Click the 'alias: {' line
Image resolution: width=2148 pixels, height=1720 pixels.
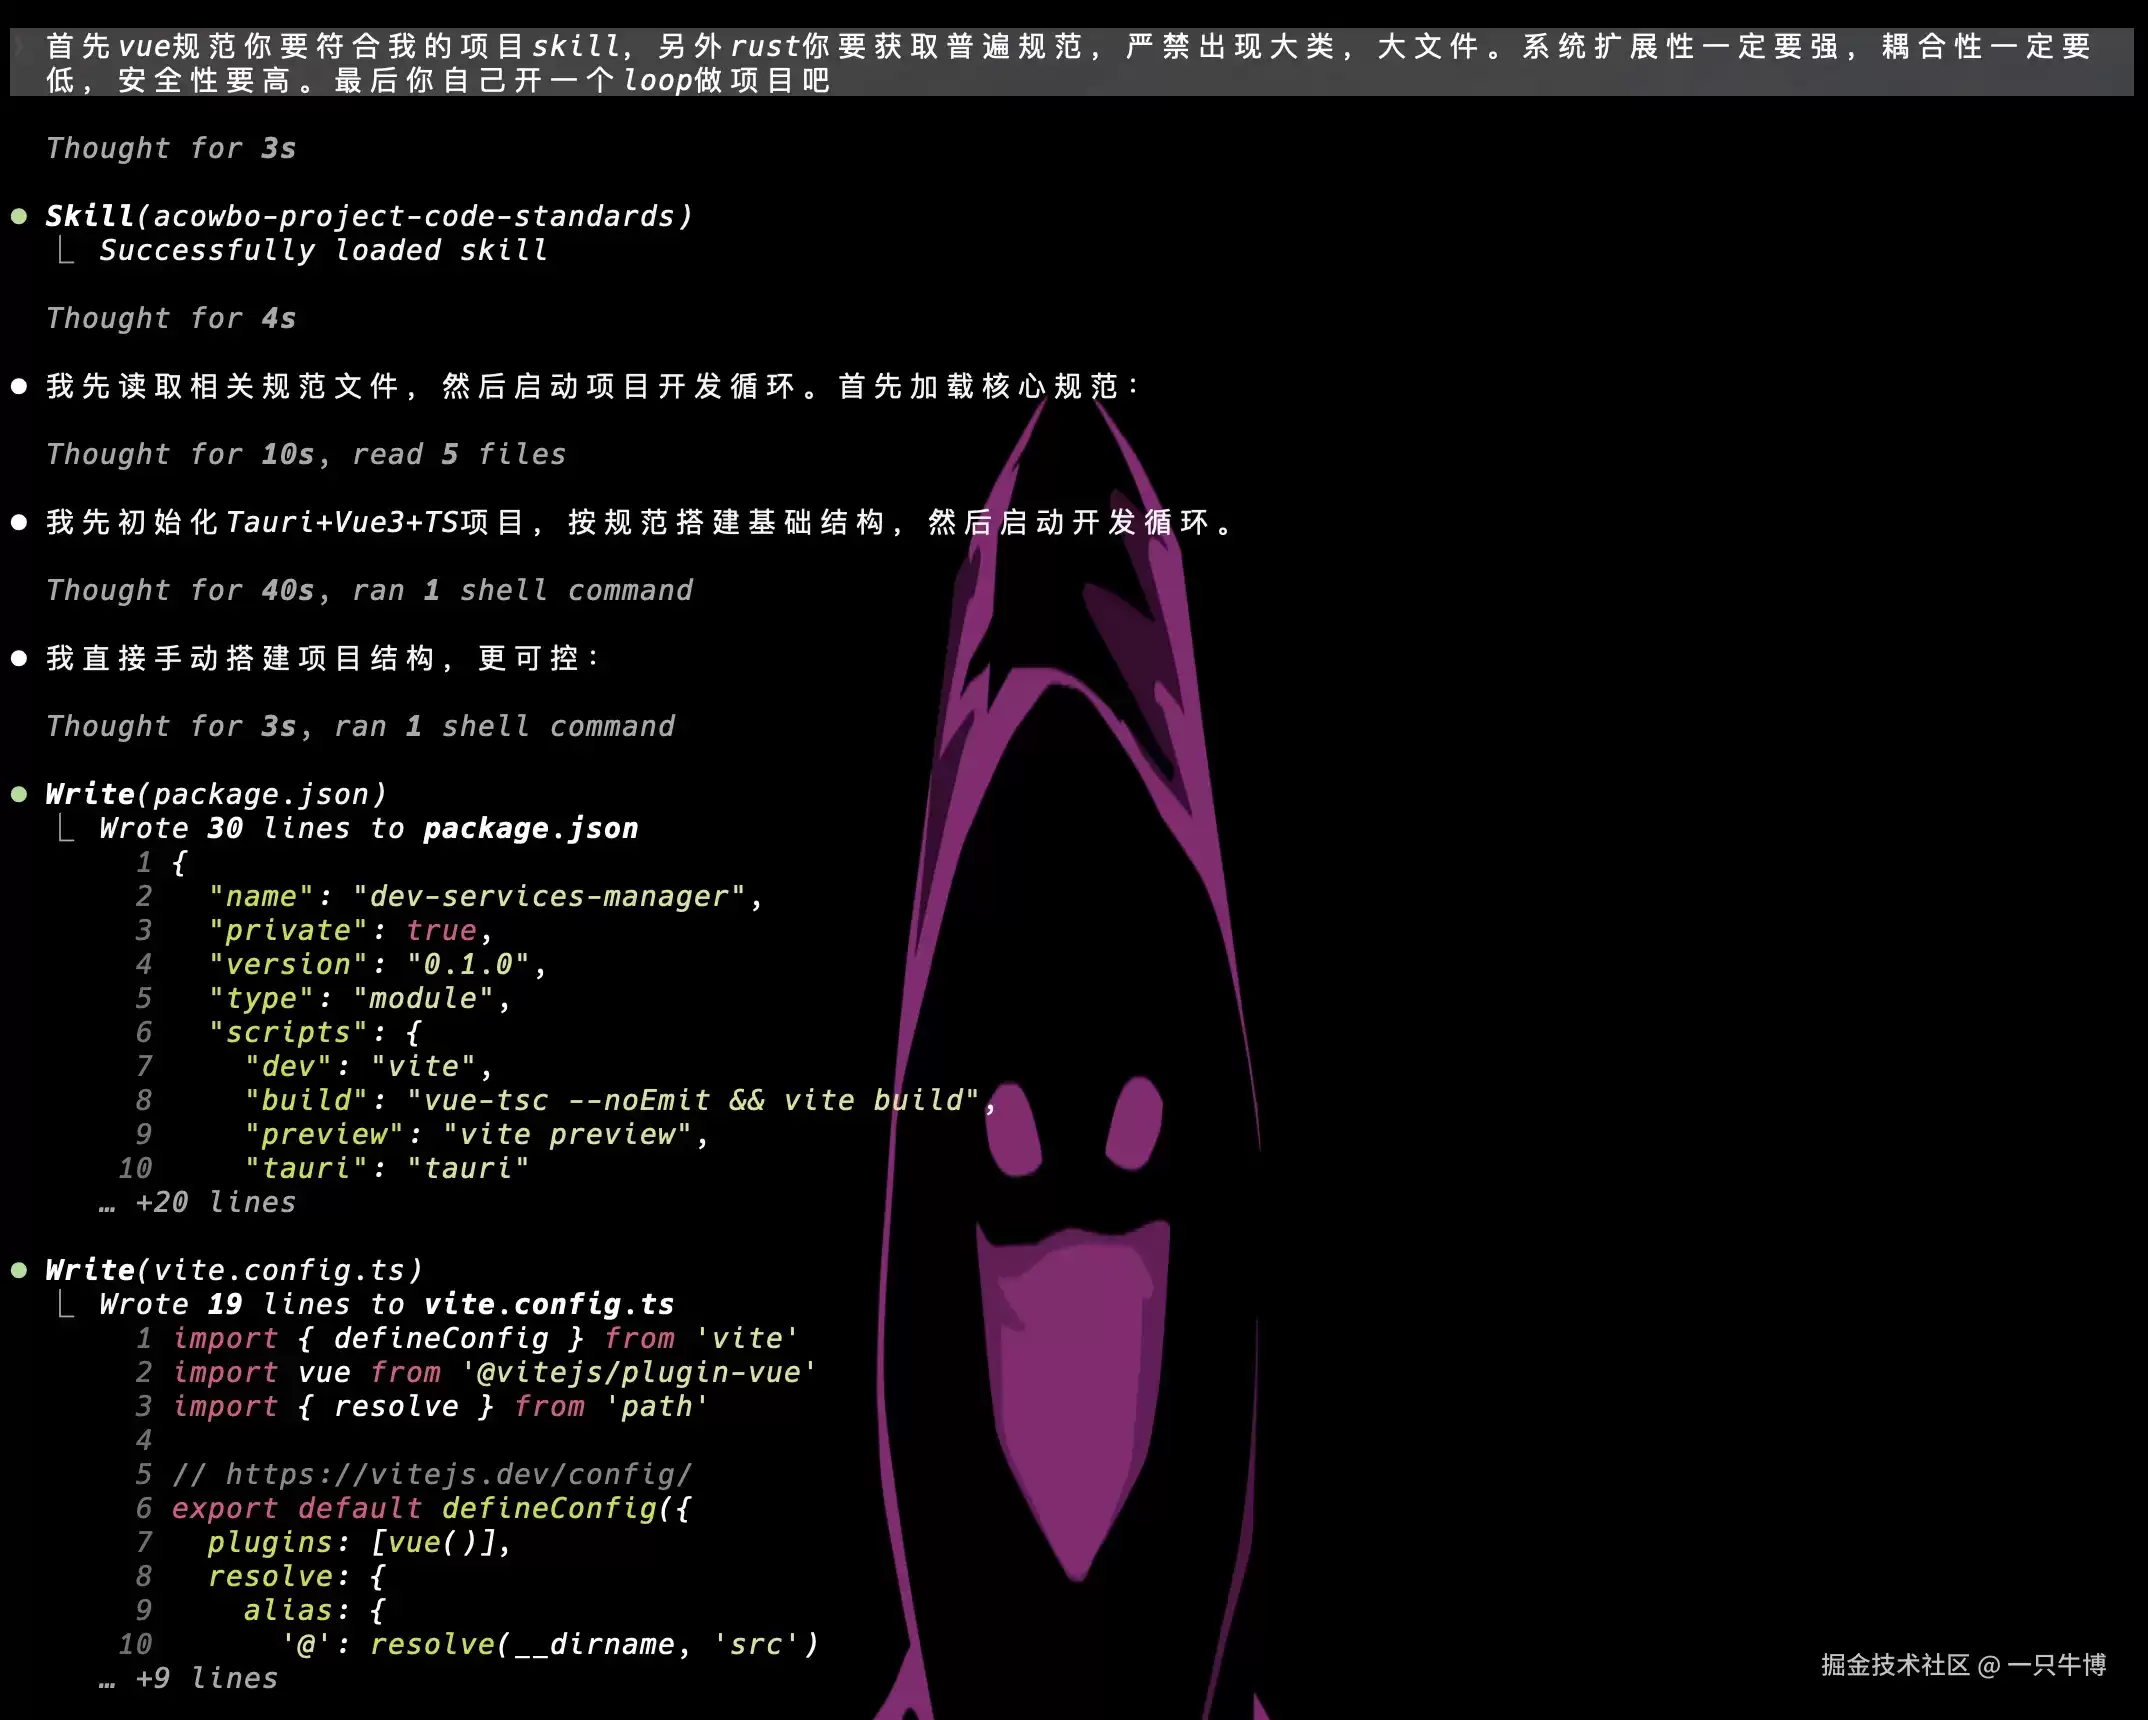[x=314, y=1610]
